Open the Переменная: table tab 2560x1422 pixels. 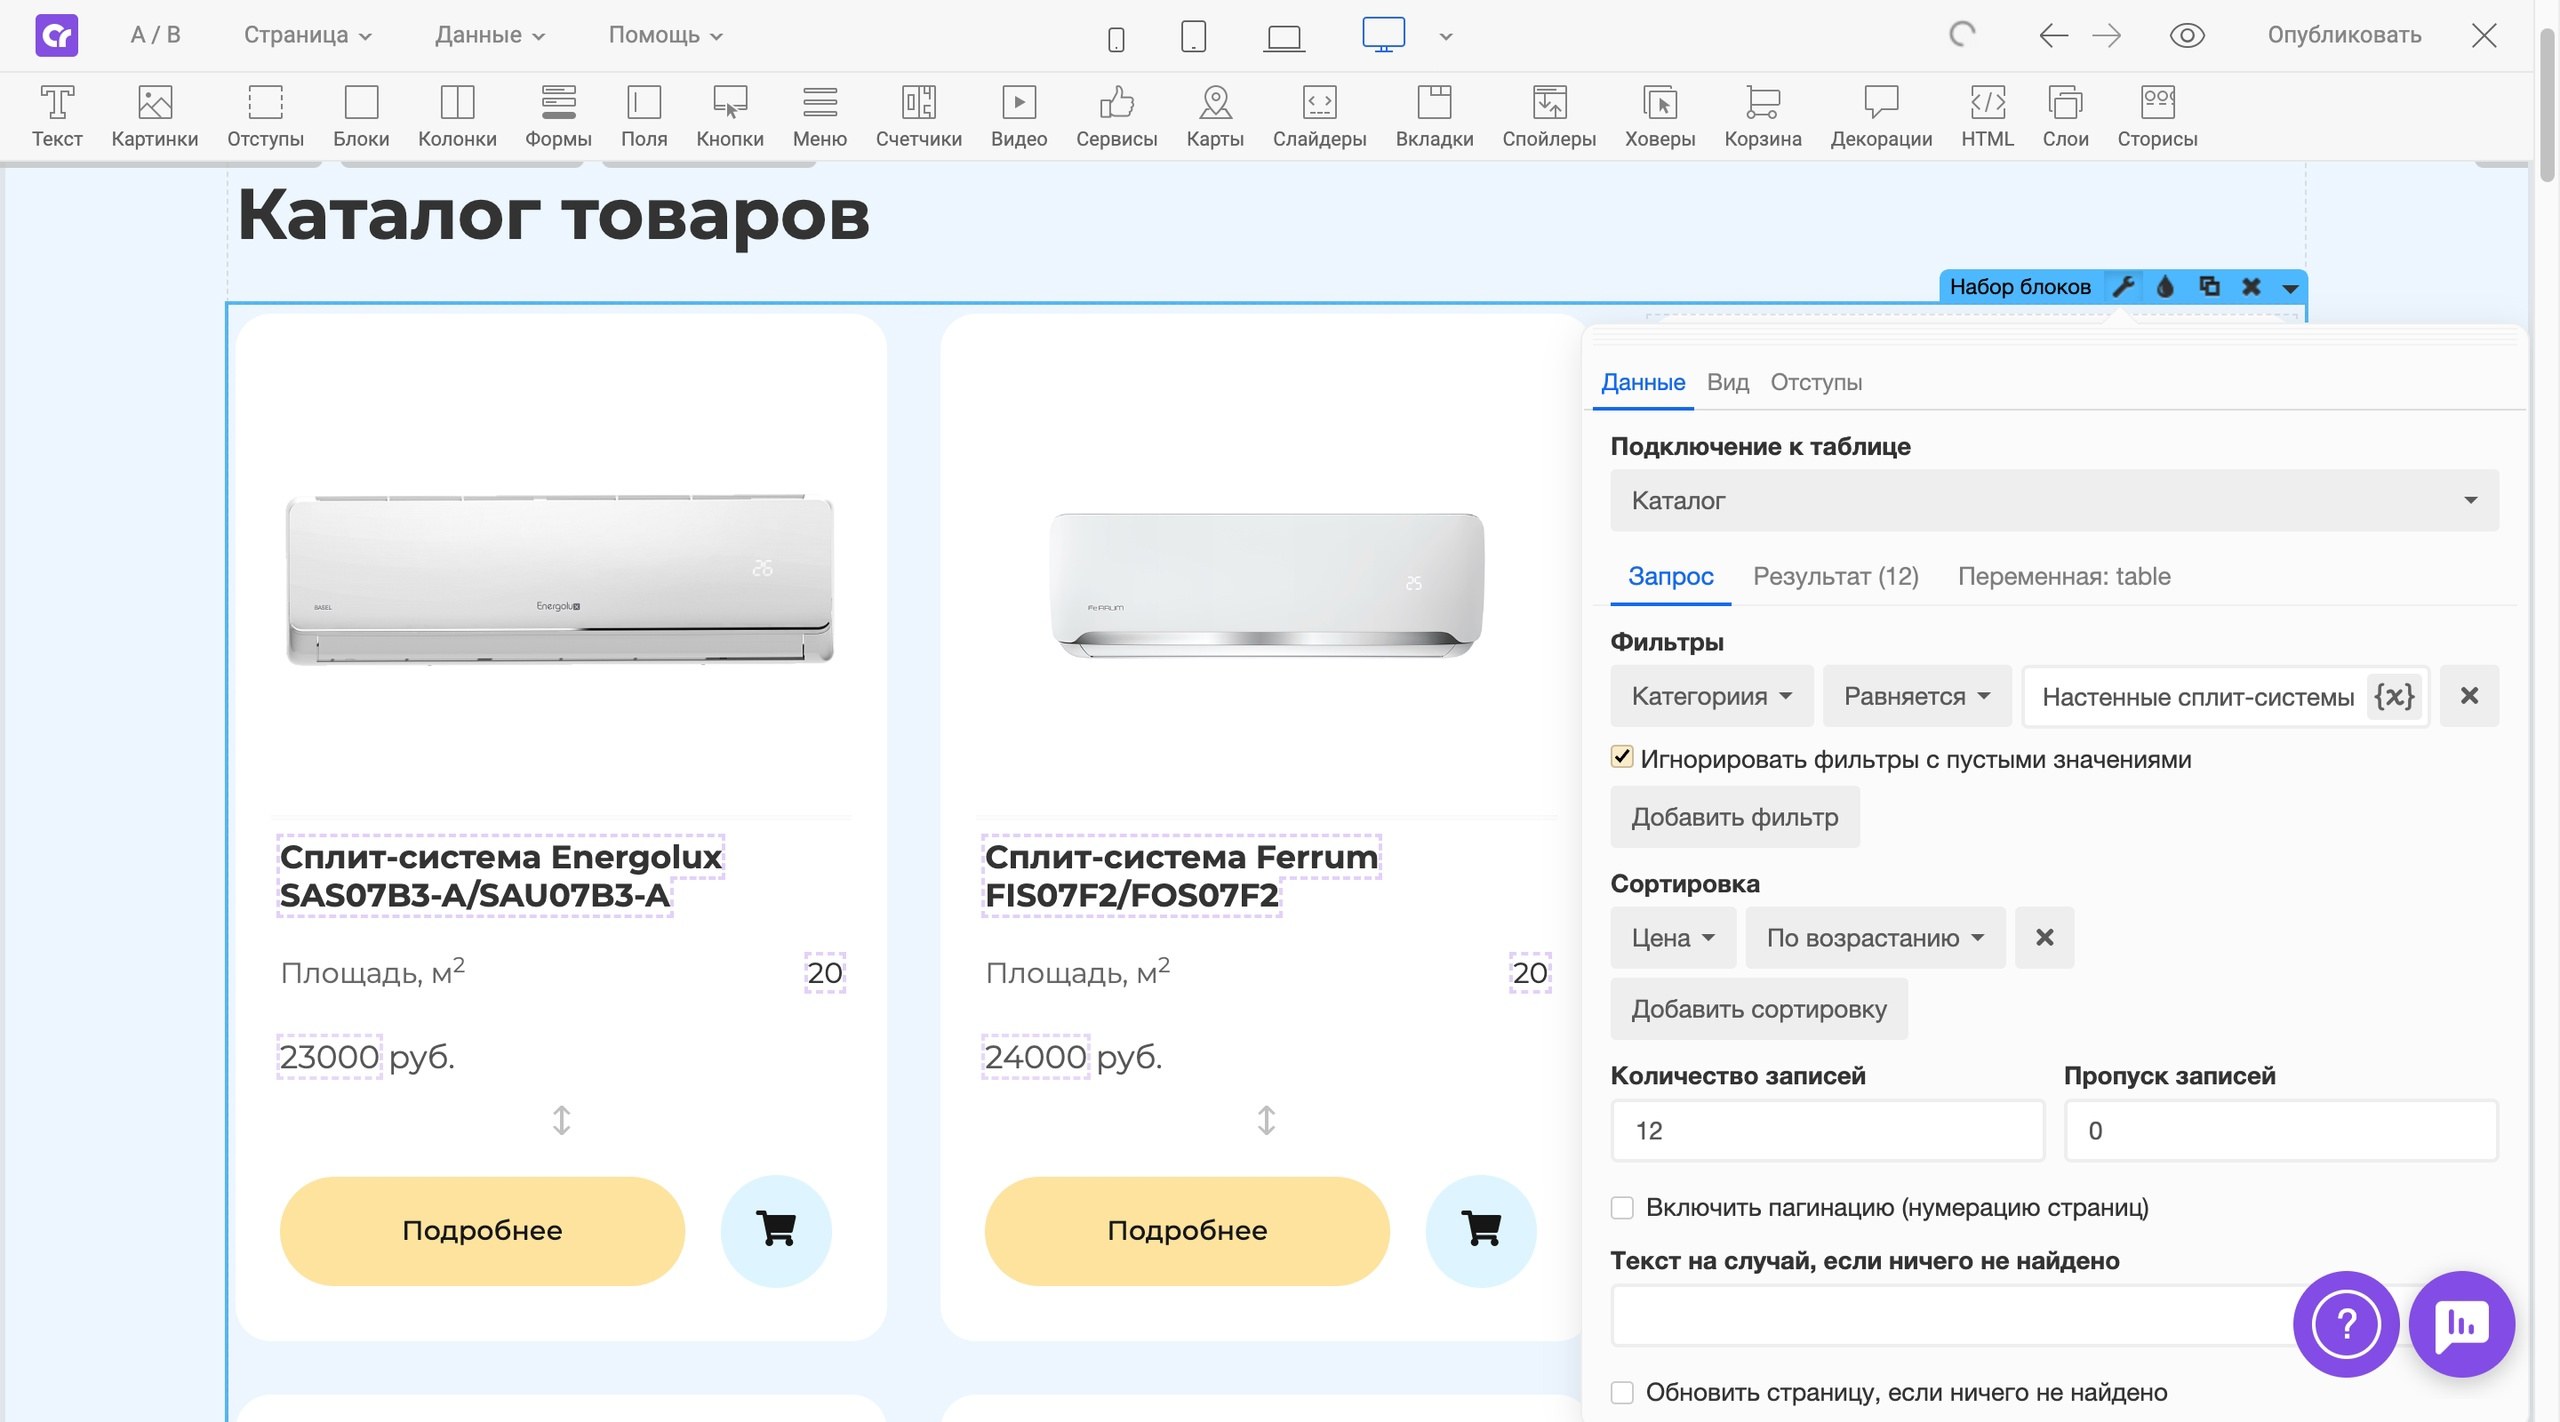pyautogui.click(x=2064, y=576)
